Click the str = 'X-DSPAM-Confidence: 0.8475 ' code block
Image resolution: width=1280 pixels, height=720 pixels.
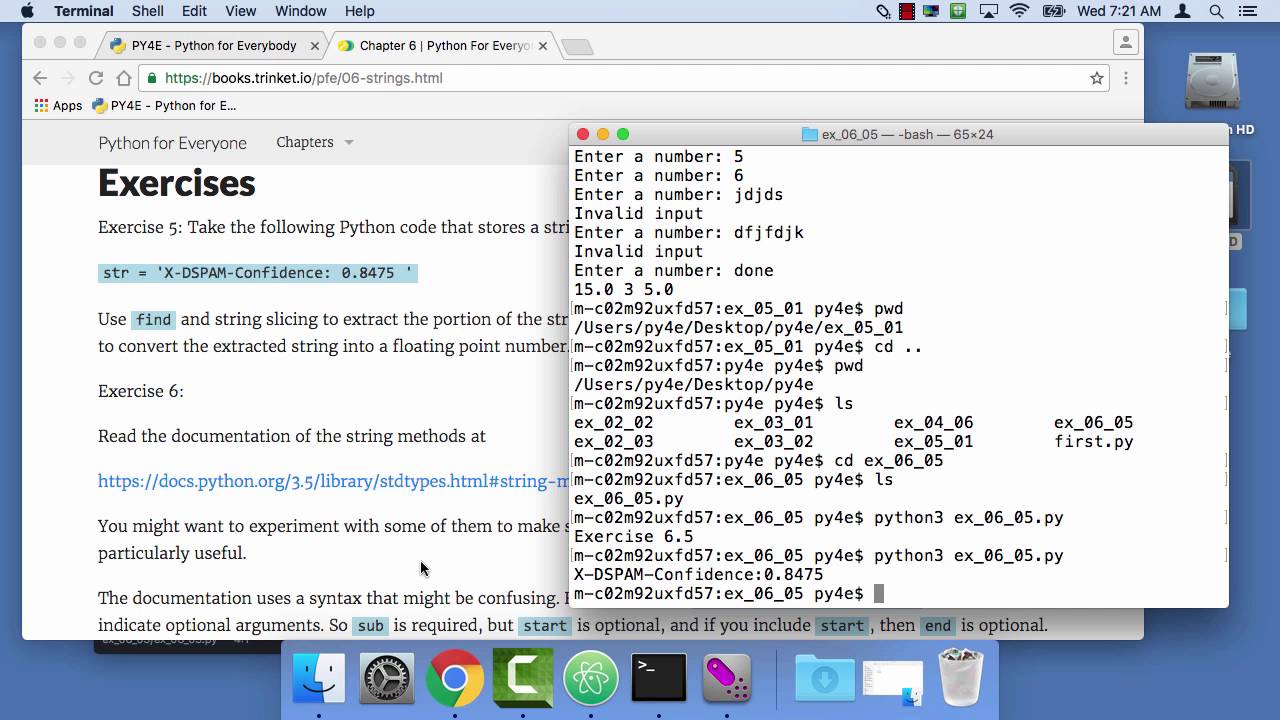(x=258, y=273)
